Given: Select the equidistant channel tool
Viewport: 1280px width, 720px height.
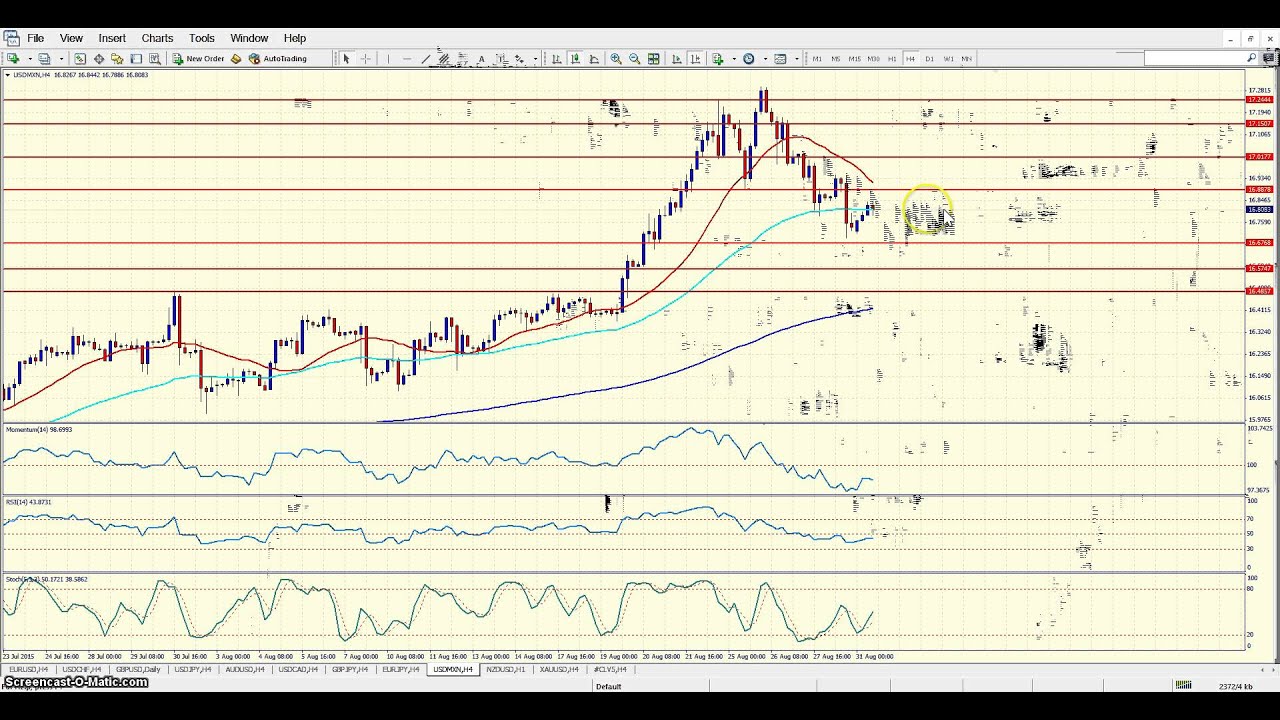Looking at the screenshot, I should pyautogui.click(x=443, y=59).
